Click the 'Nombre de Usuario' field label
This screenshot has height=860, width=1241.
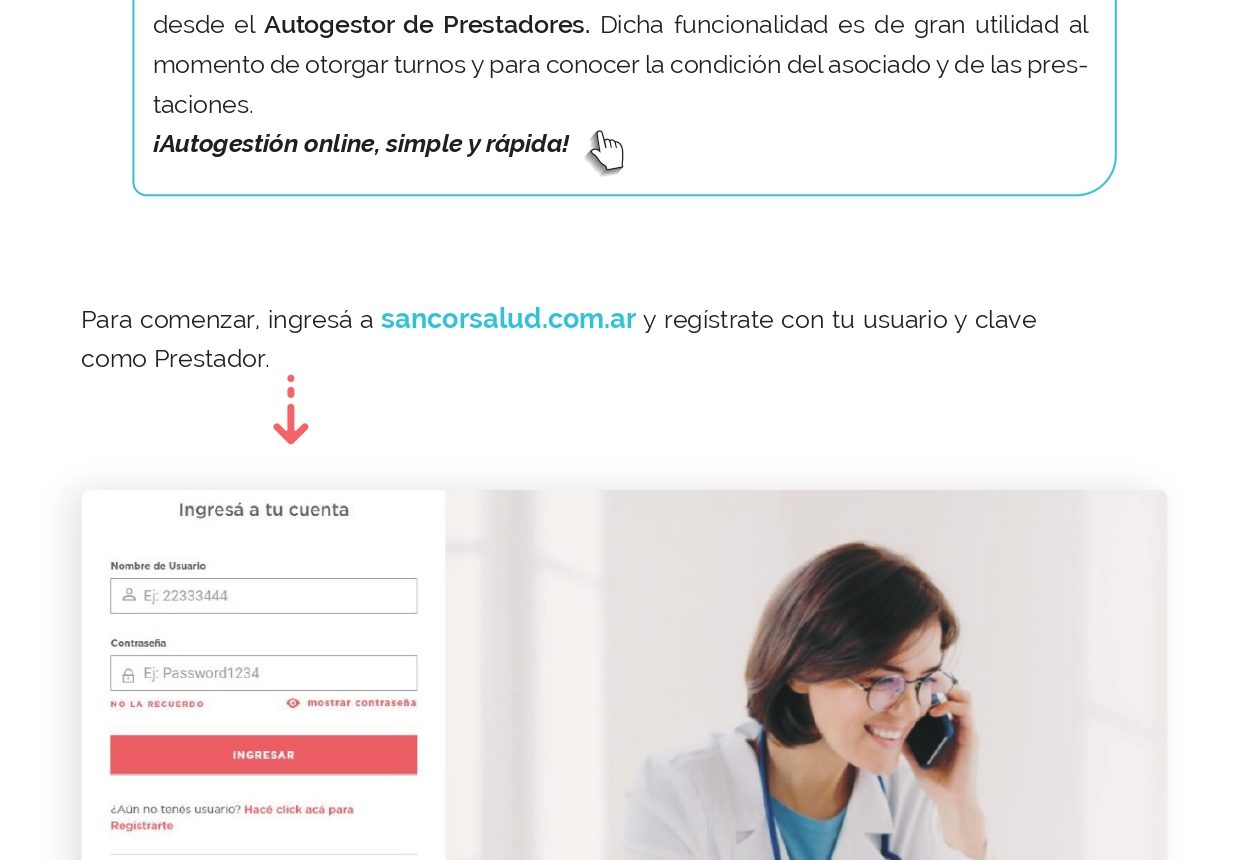tap(158, 566)
